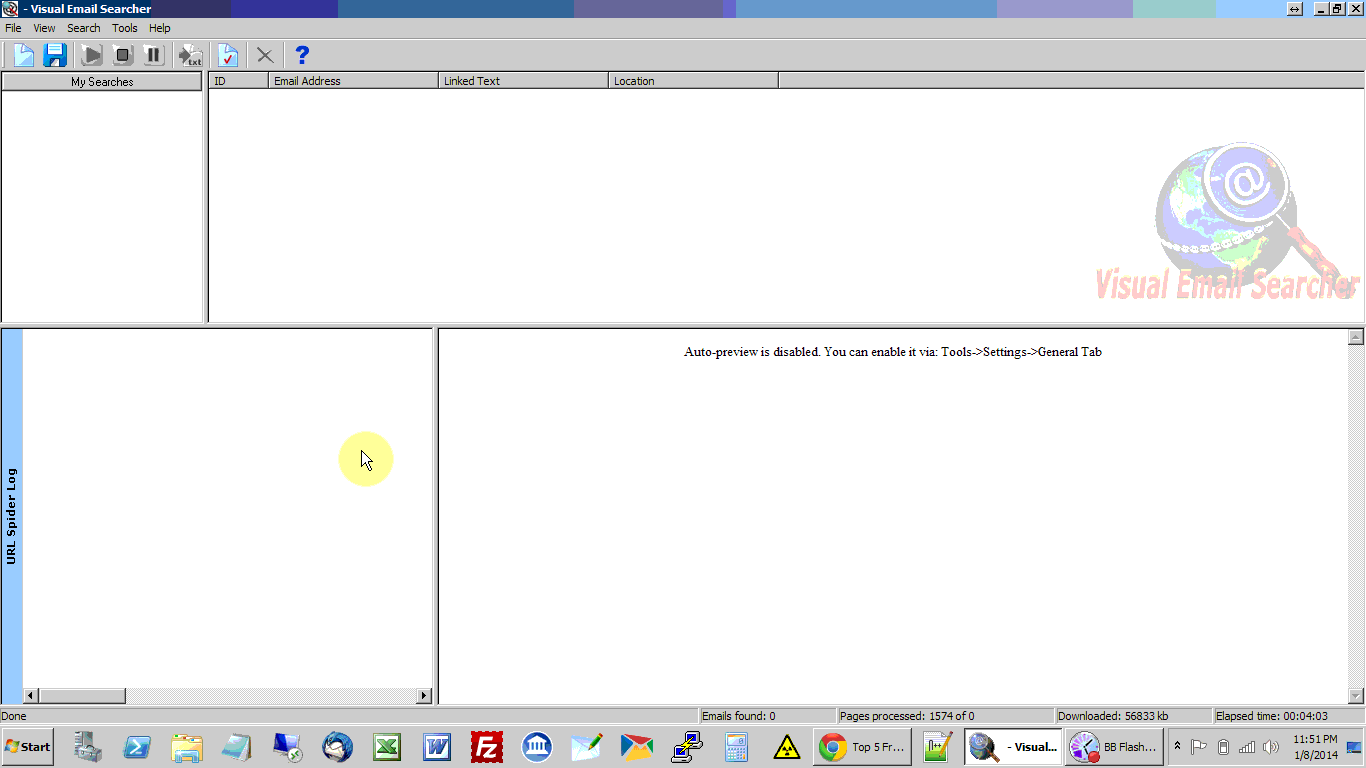Screen dimensions: 1366x768
Task: Sort results by Location column
Action: [694, 81]
